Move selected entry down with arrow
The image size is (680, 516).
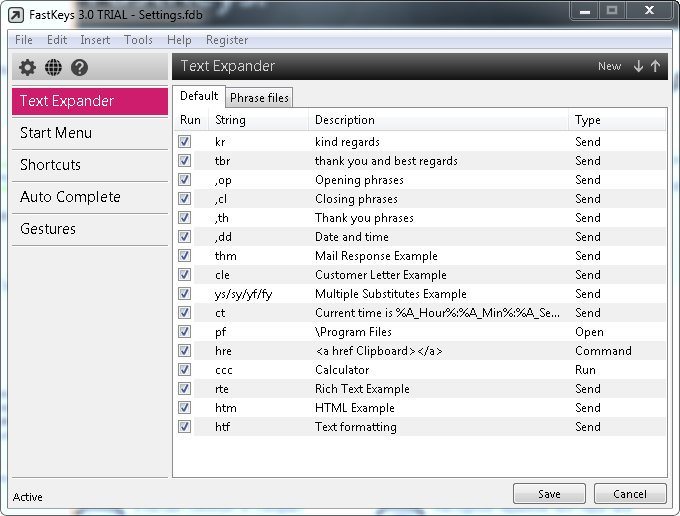tap(638, 66)
